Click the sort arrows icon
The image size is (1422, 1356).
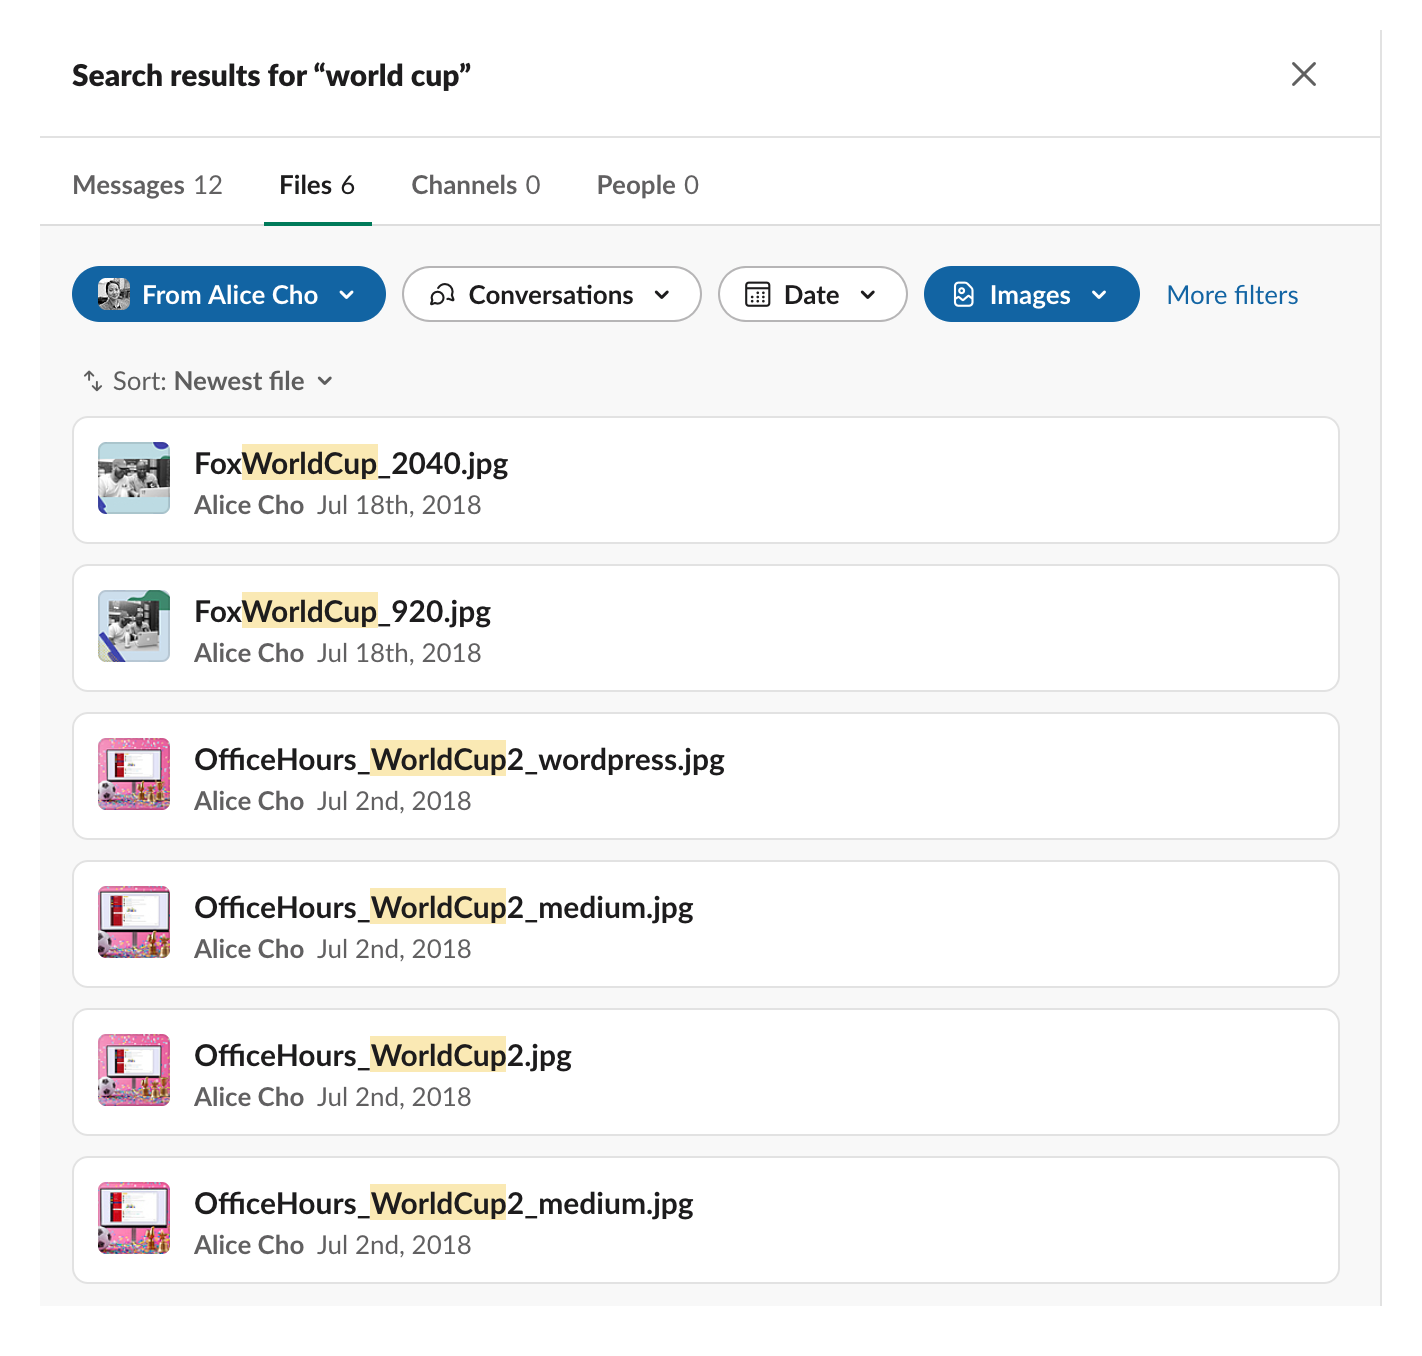(x=93, y=381)
